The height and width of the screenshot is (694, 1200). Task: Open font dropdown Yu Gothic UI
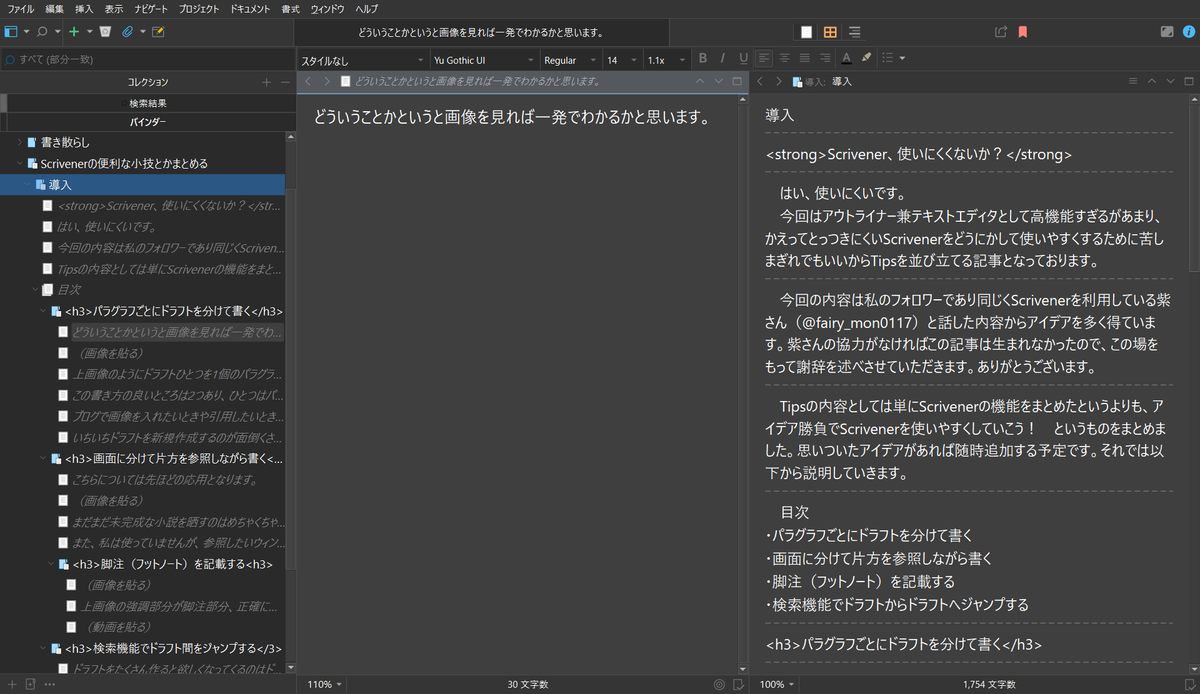coord(485,60)
